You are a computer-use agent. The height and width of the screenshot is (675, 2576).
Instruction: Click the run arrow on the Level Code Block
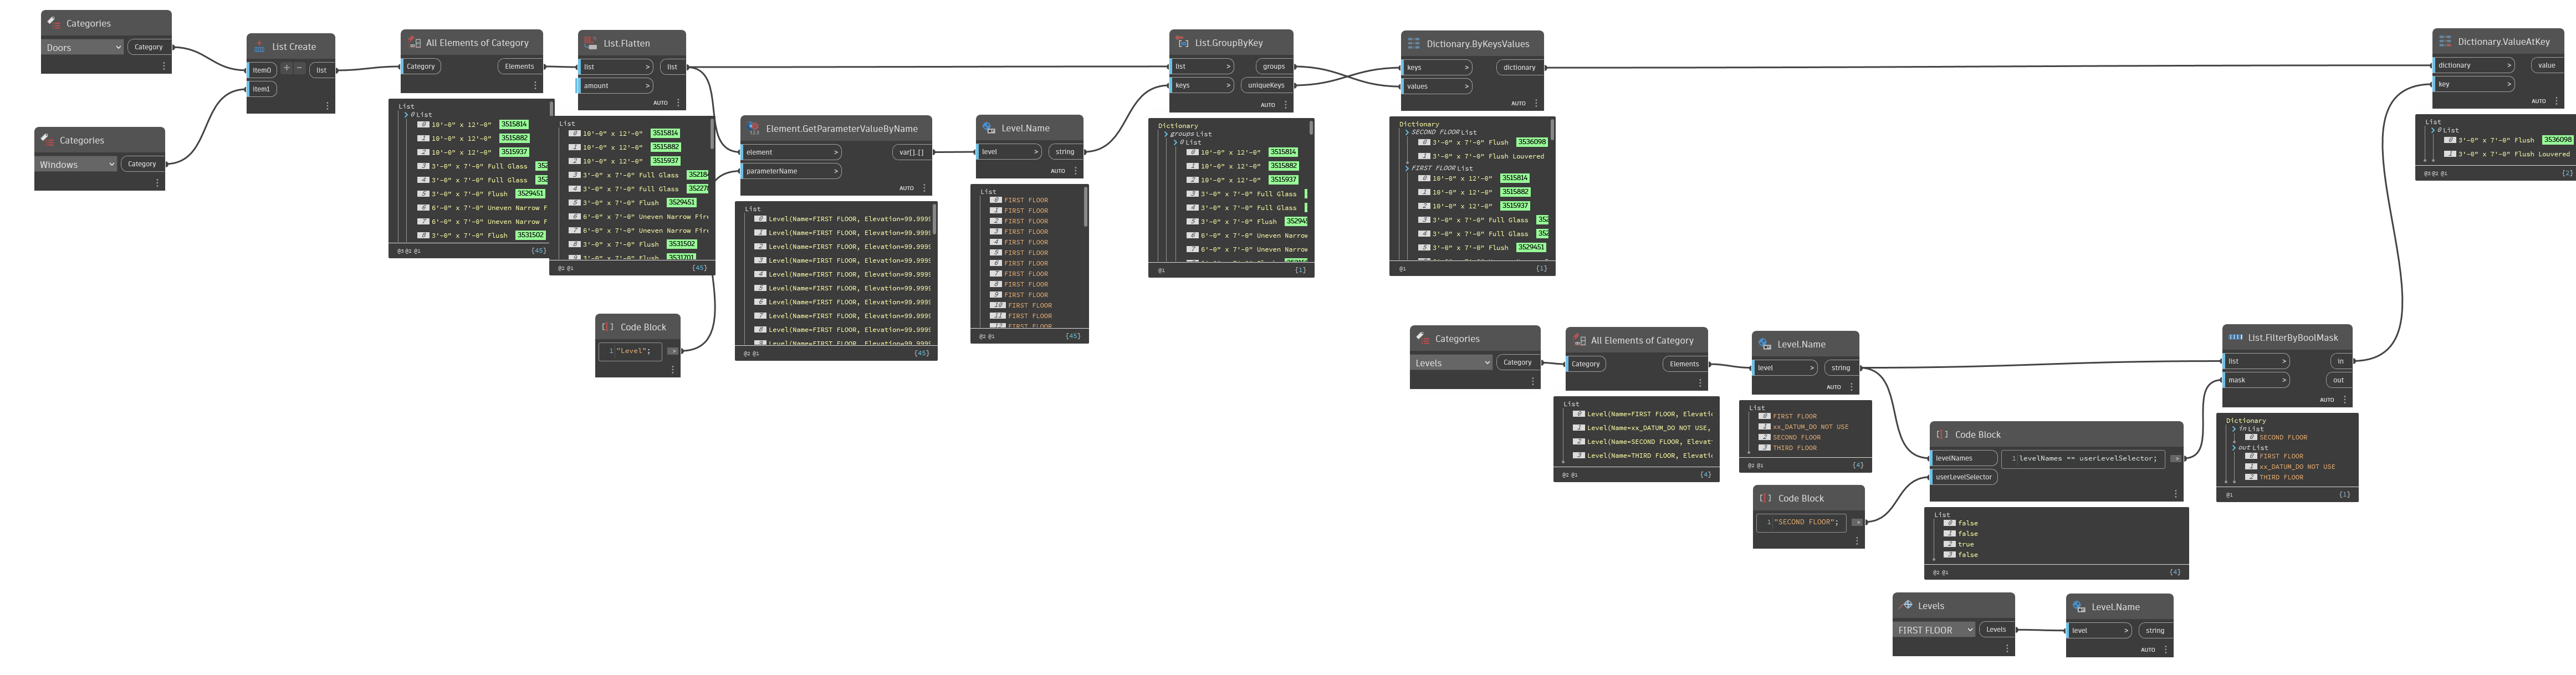coord(674,351)
